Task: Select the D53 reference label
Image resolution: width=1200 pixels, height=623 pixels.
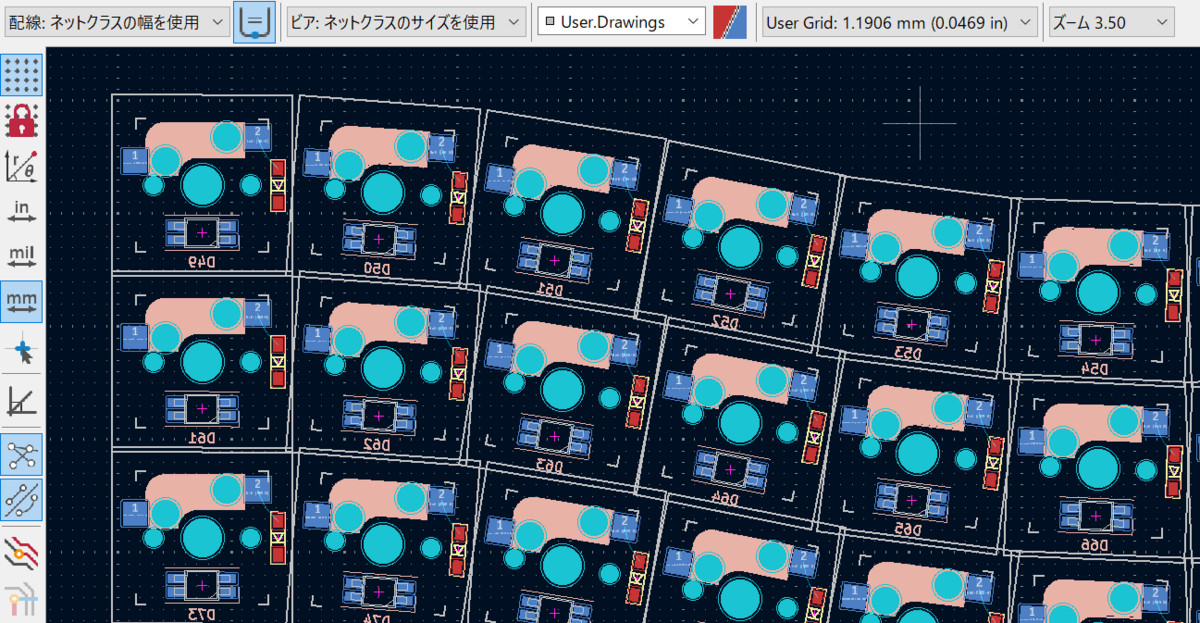Action: (x=906, y=353)
